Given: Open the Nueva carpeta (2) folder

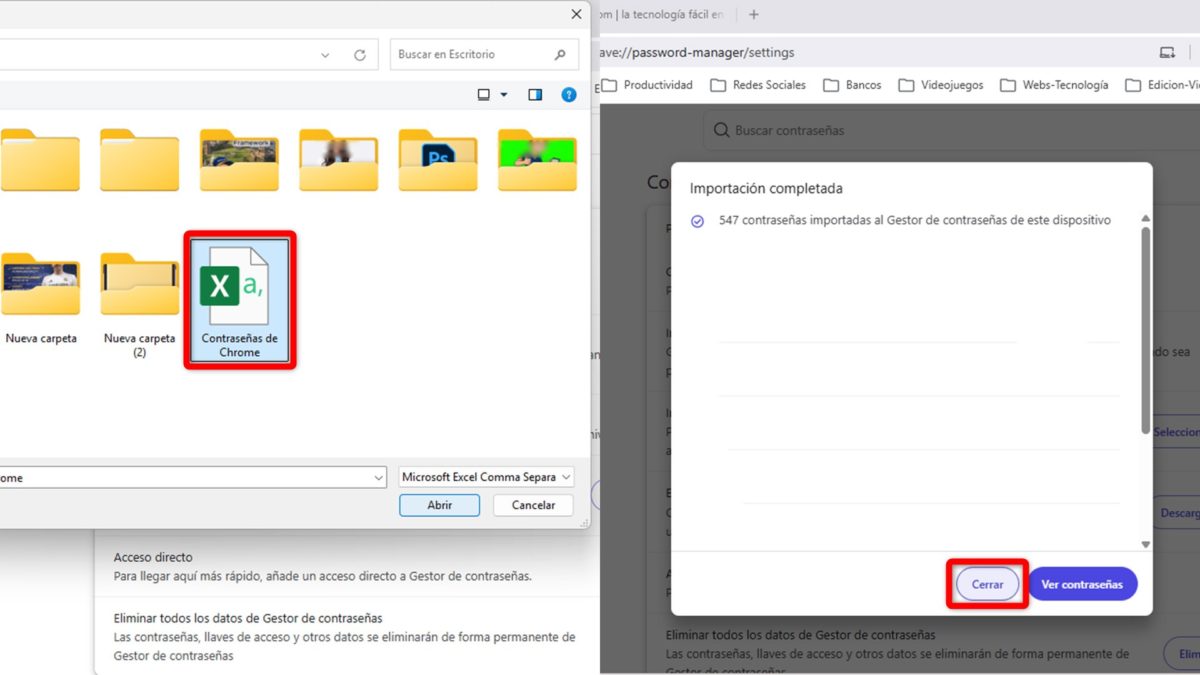Looking at the screenshot, I should [x=139, y=304].
